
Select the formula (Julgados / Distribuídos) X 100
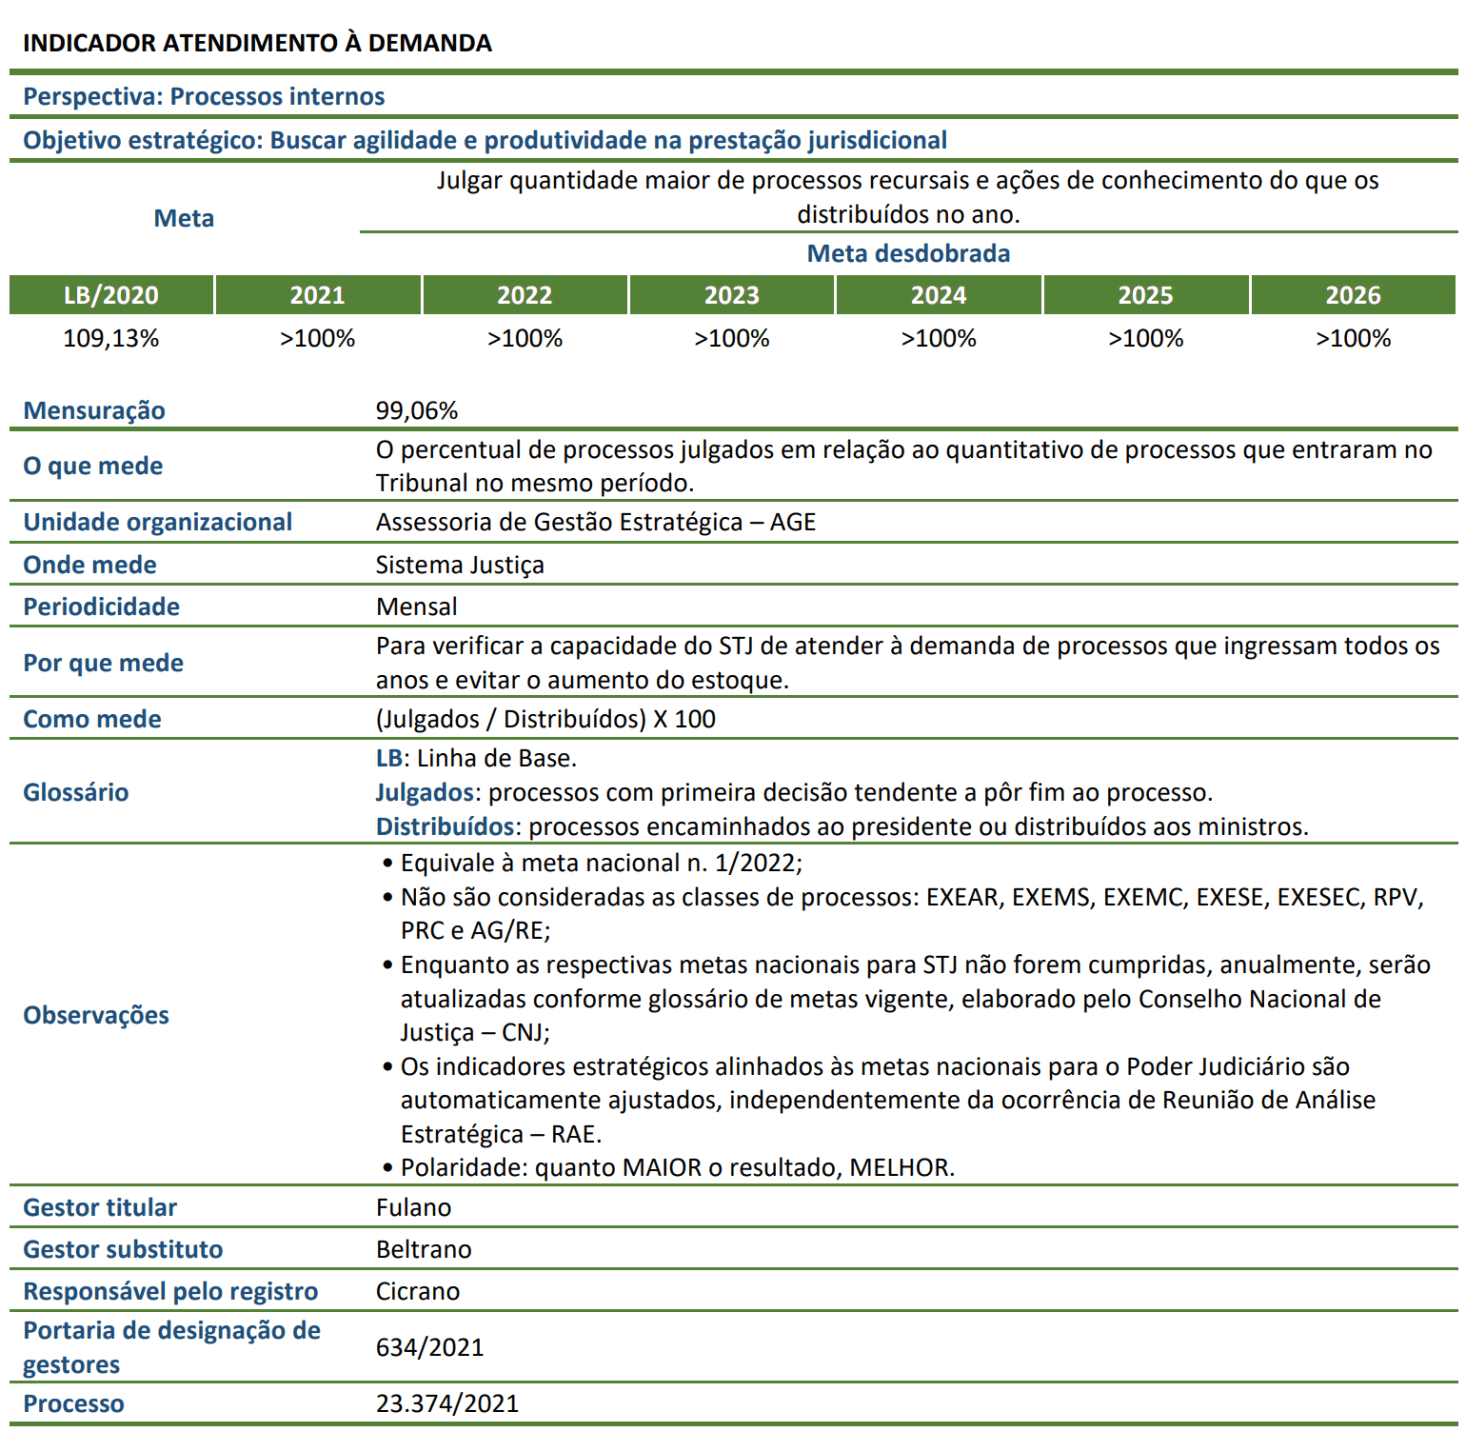coord(546,719)
